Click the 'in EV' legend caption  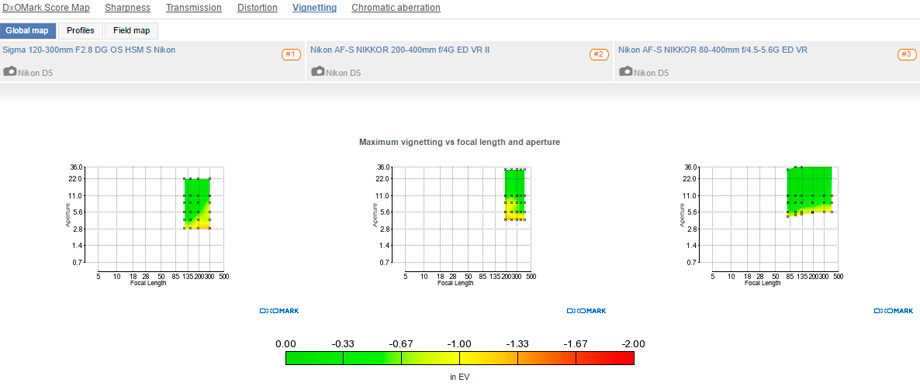coord(460,377)
